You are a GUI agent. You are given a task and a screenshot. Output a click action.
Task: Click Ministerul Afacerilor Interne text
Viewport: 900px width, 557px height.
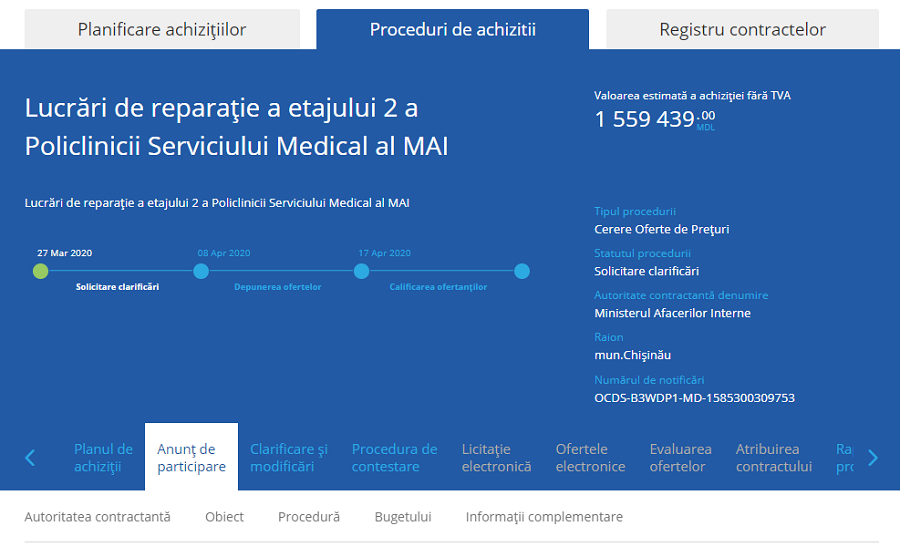pos(672,313)
